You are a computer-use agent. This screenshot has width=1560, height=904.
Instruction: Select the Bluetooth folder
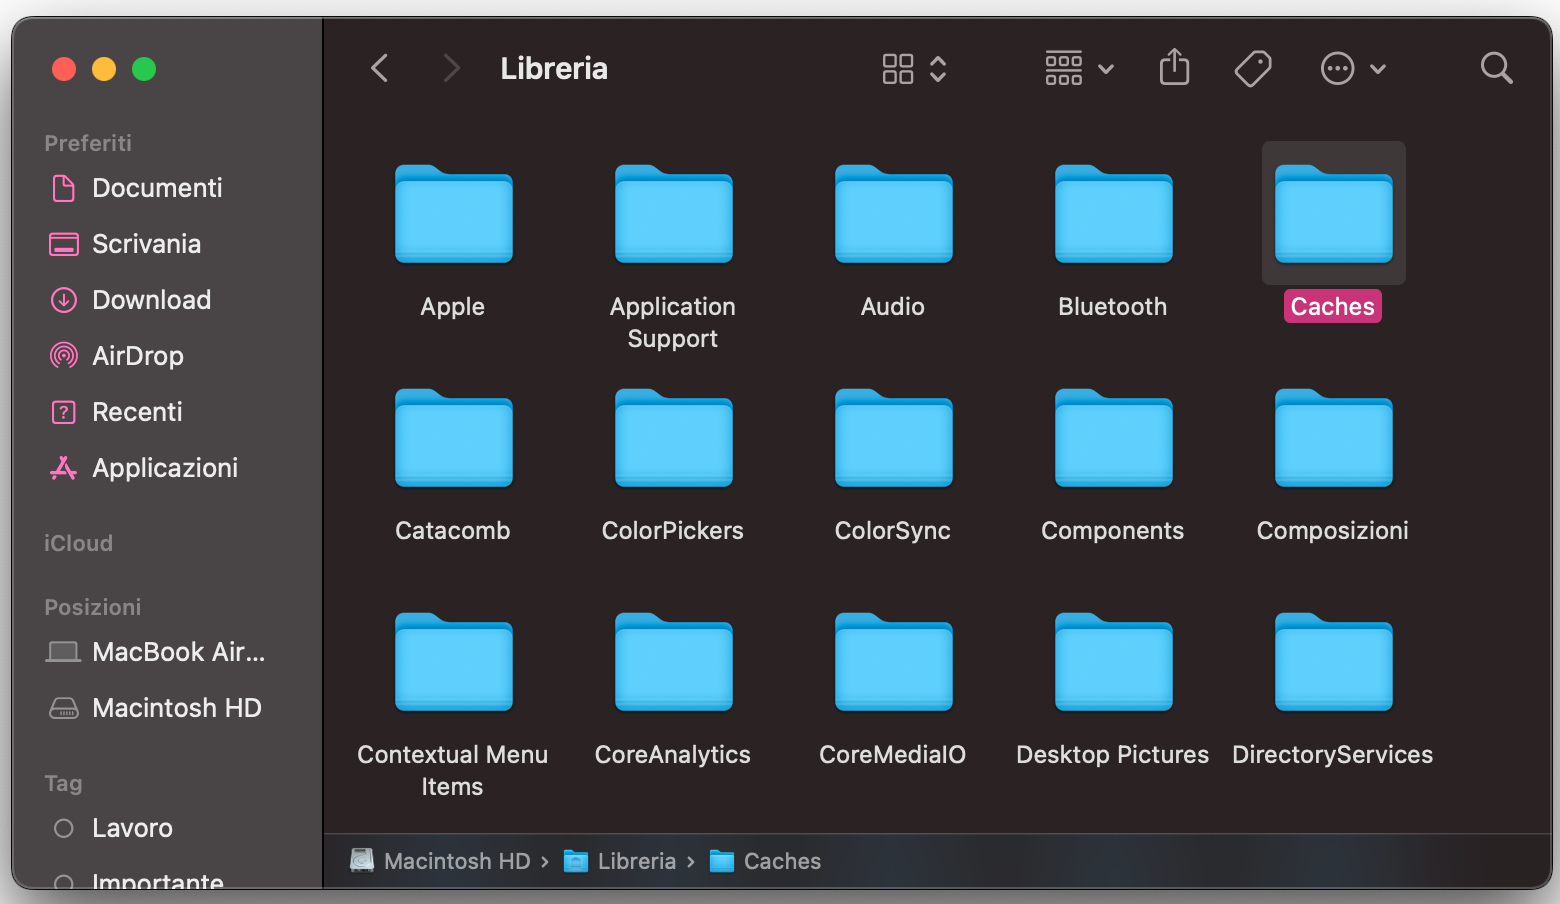pyautogui.click(x=1112, y=215)
